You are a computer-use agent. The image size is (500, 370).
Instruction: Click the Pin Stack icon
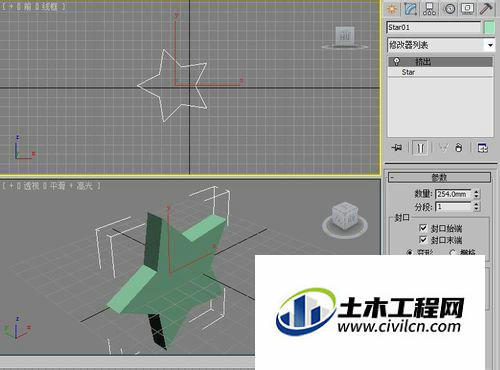click(x=397, y=147)
